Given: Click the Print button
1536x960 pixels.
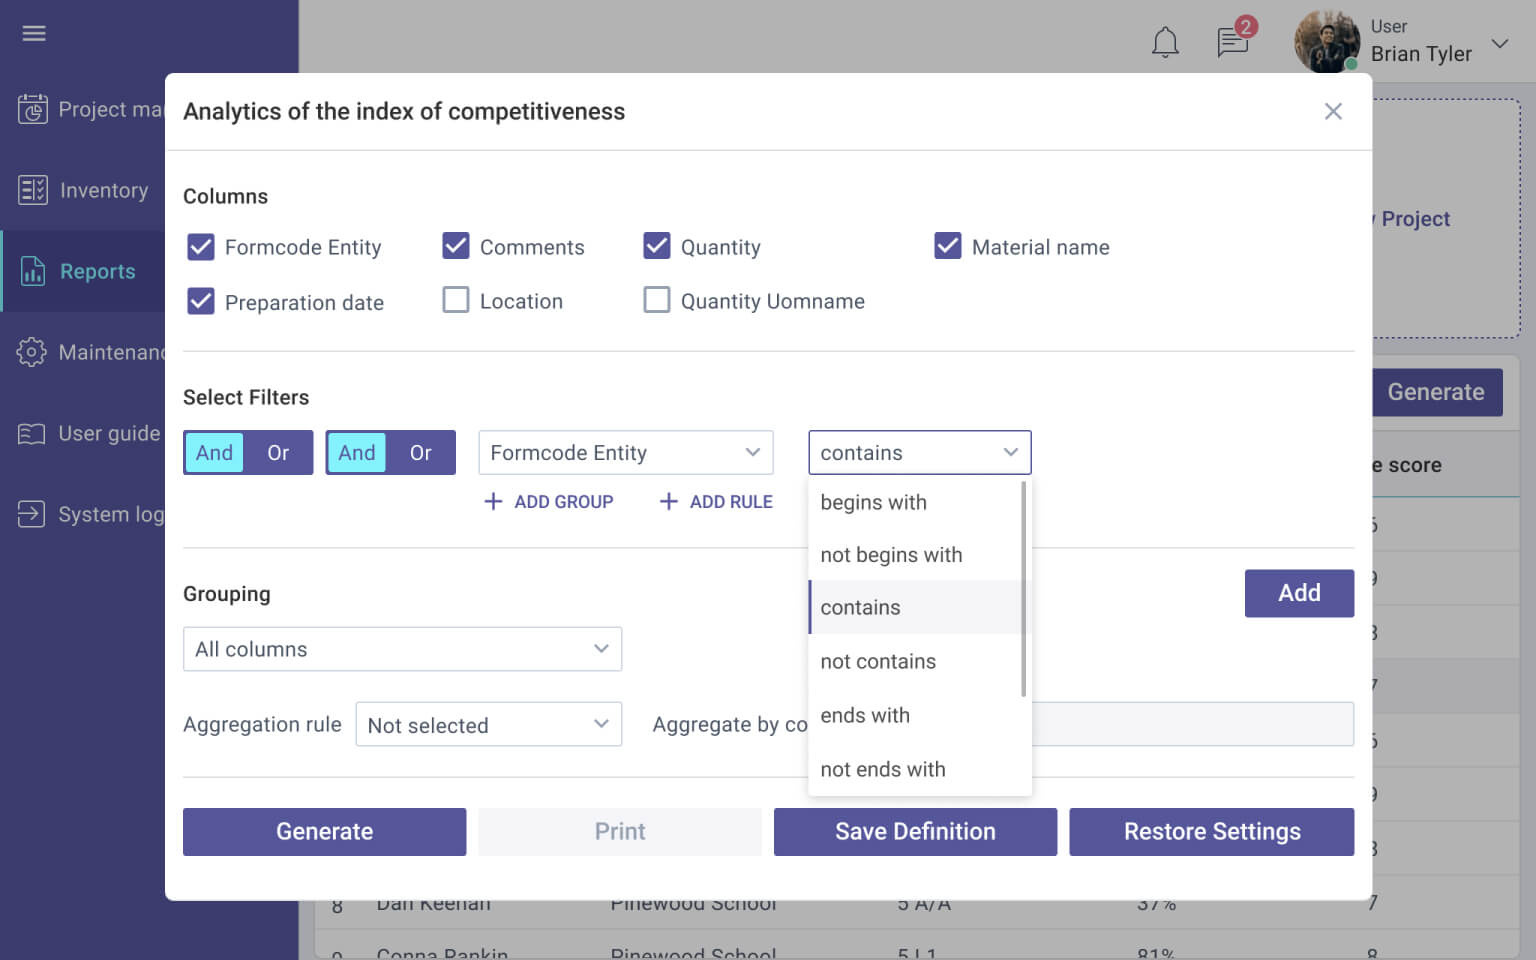Looking at the screenshot, I should click(x=620, y=832).
